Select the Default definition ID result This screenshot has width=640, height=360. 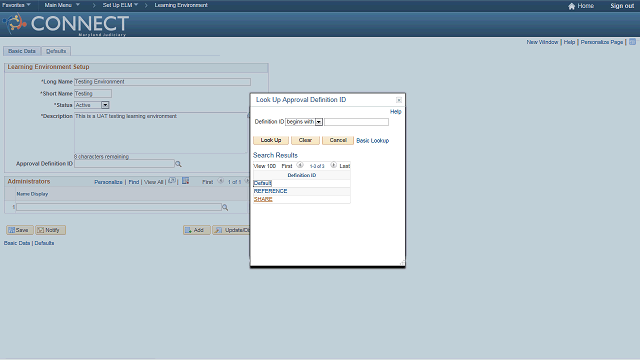click(262, 183)
